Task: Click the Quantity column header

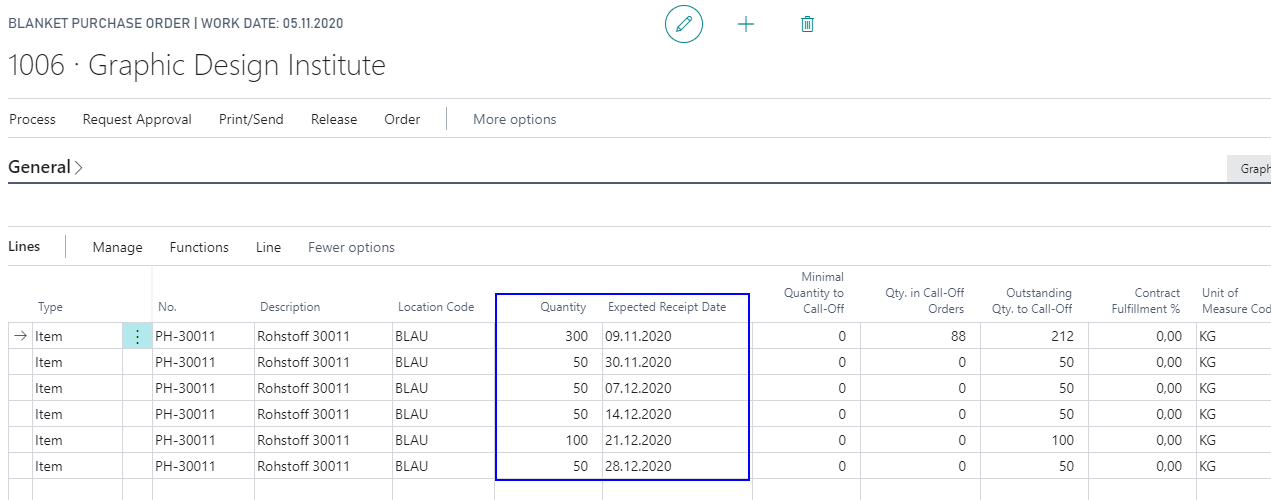Action: 563,307
